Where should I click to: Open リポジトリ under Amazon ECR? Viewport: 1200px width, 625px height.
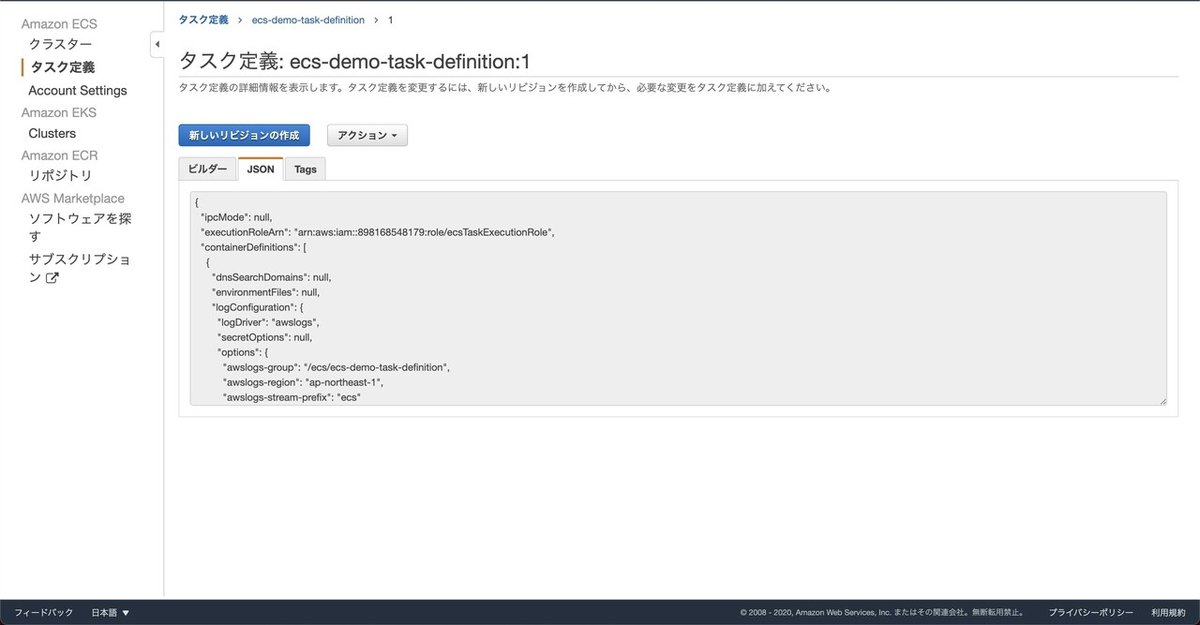point(60,176)
